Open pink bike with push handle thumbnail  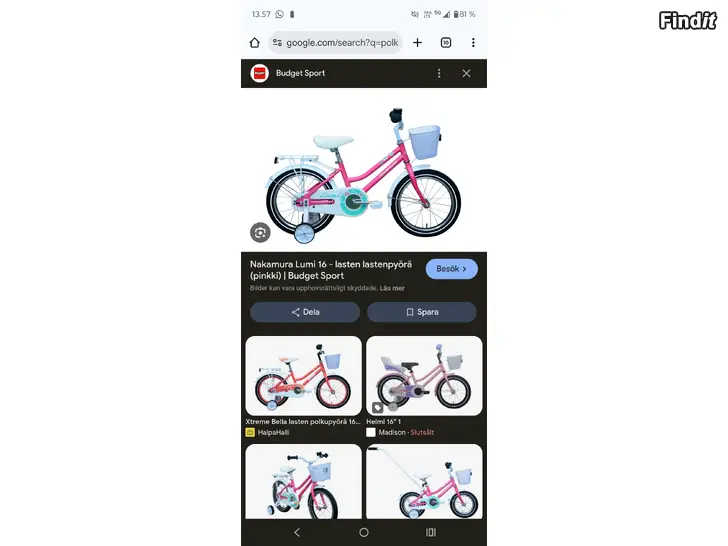[424, 481]
